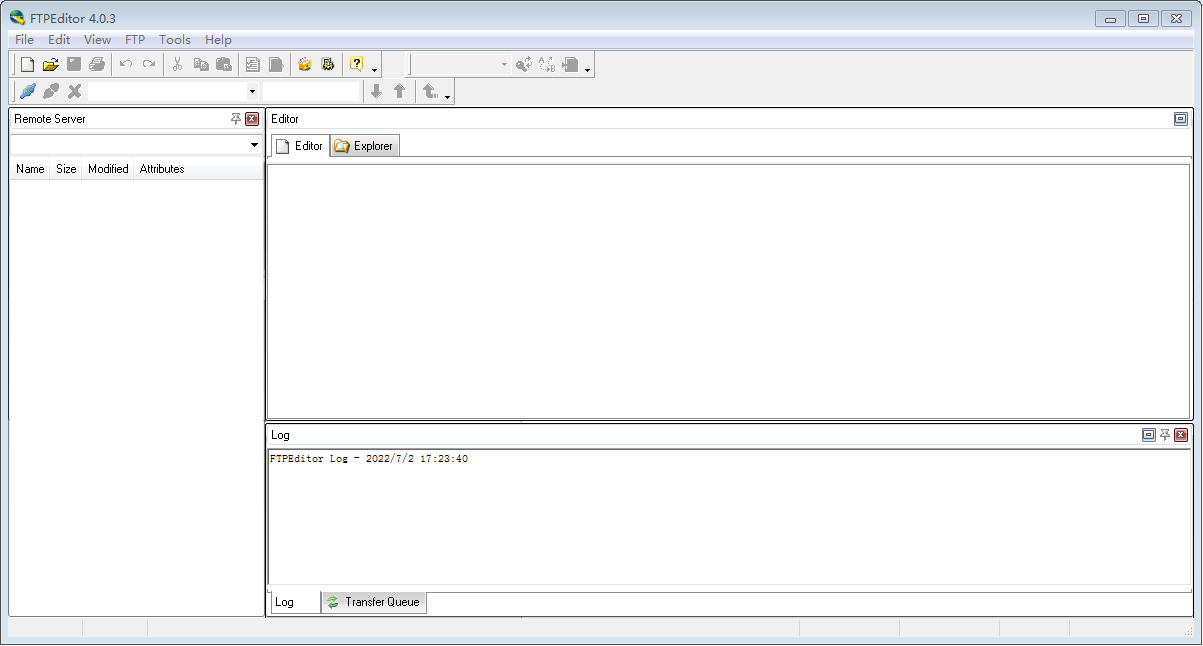Maximize the Editor panel

click(1181, 119)
